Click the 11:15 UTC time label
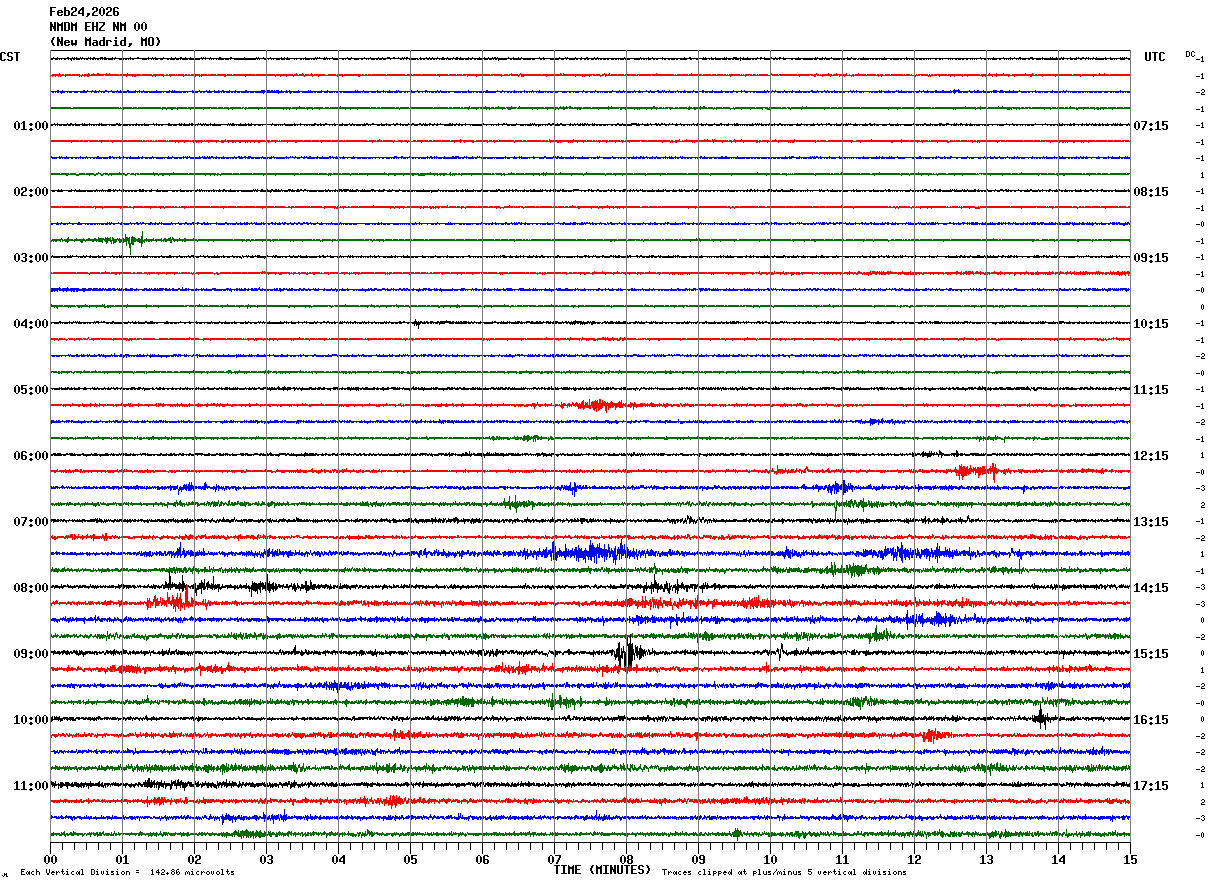 pyautogui.click(x=1151, y=390)
